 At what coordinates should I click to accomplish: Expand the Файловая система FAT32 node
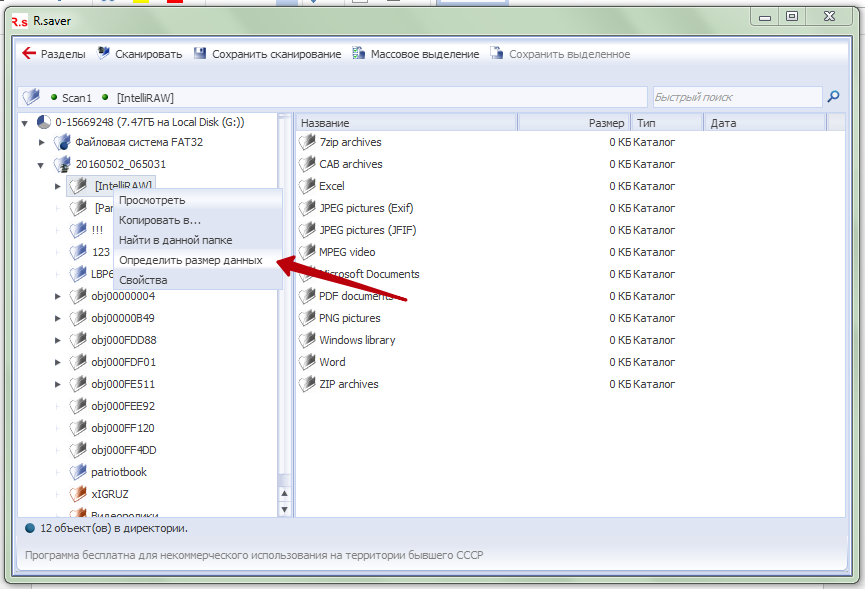pos(41,142)
